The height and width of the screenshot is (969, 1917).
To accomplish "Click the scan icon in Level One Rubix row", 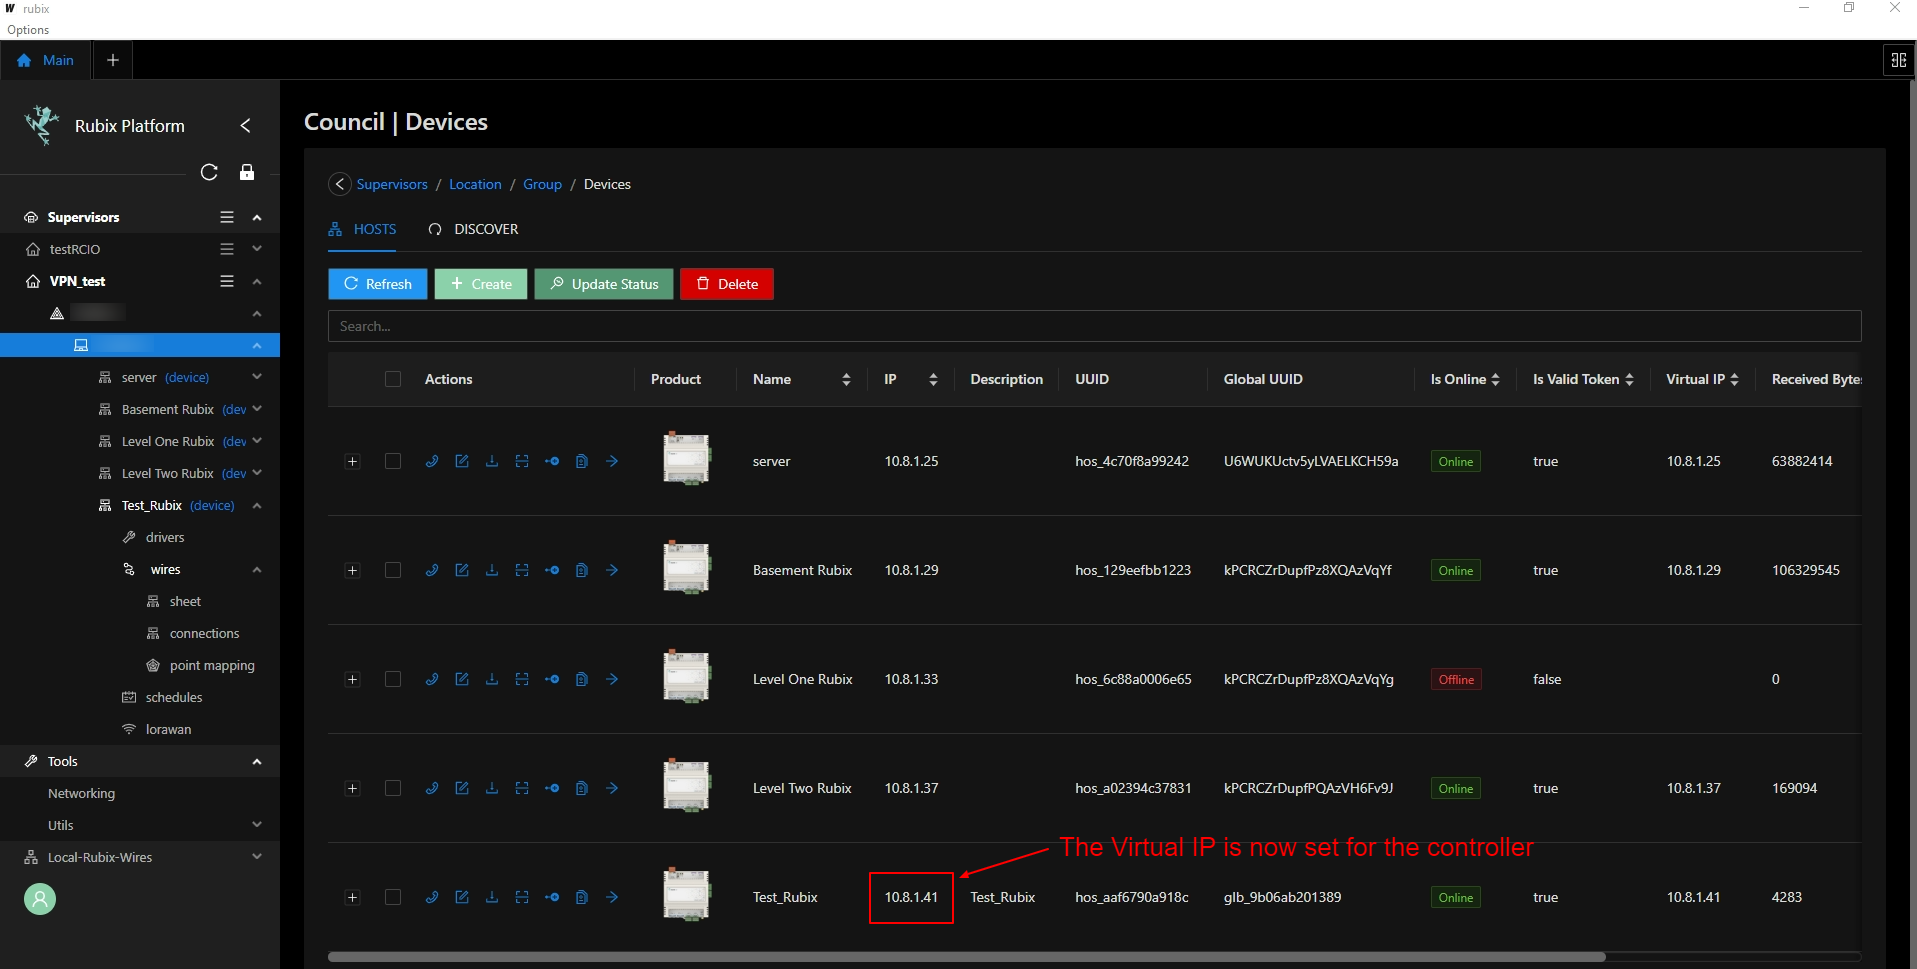I will [x=522, y=679].
